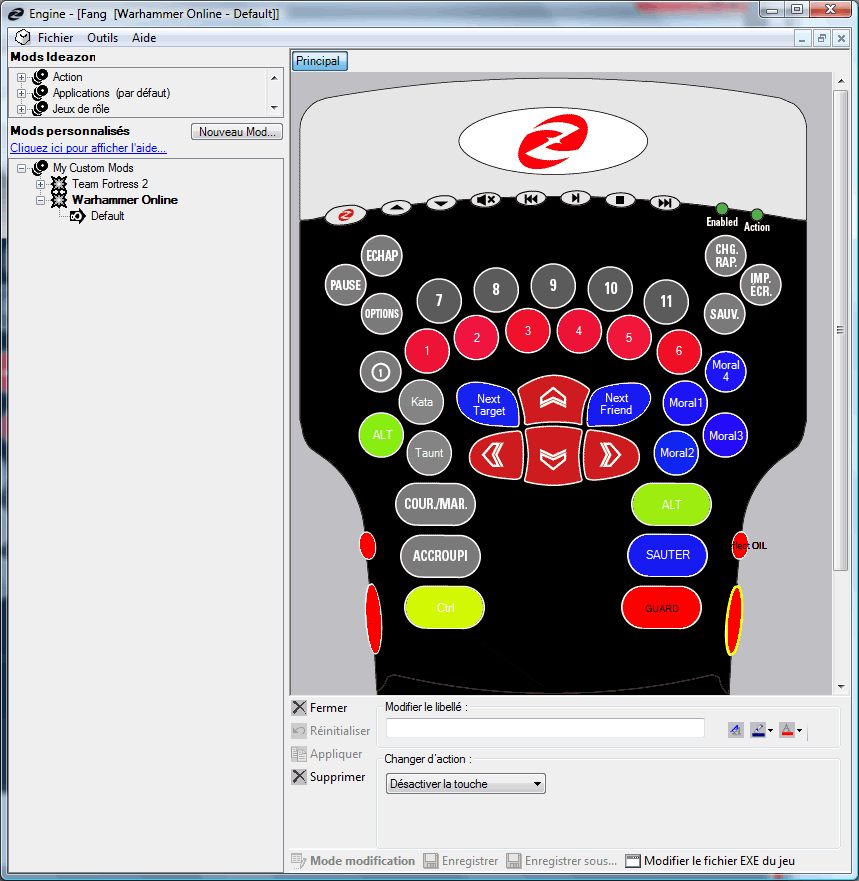Viewport: 859px width, 881px height.
Task: Select the Next Friend blue key
Action: pos(618,404)
